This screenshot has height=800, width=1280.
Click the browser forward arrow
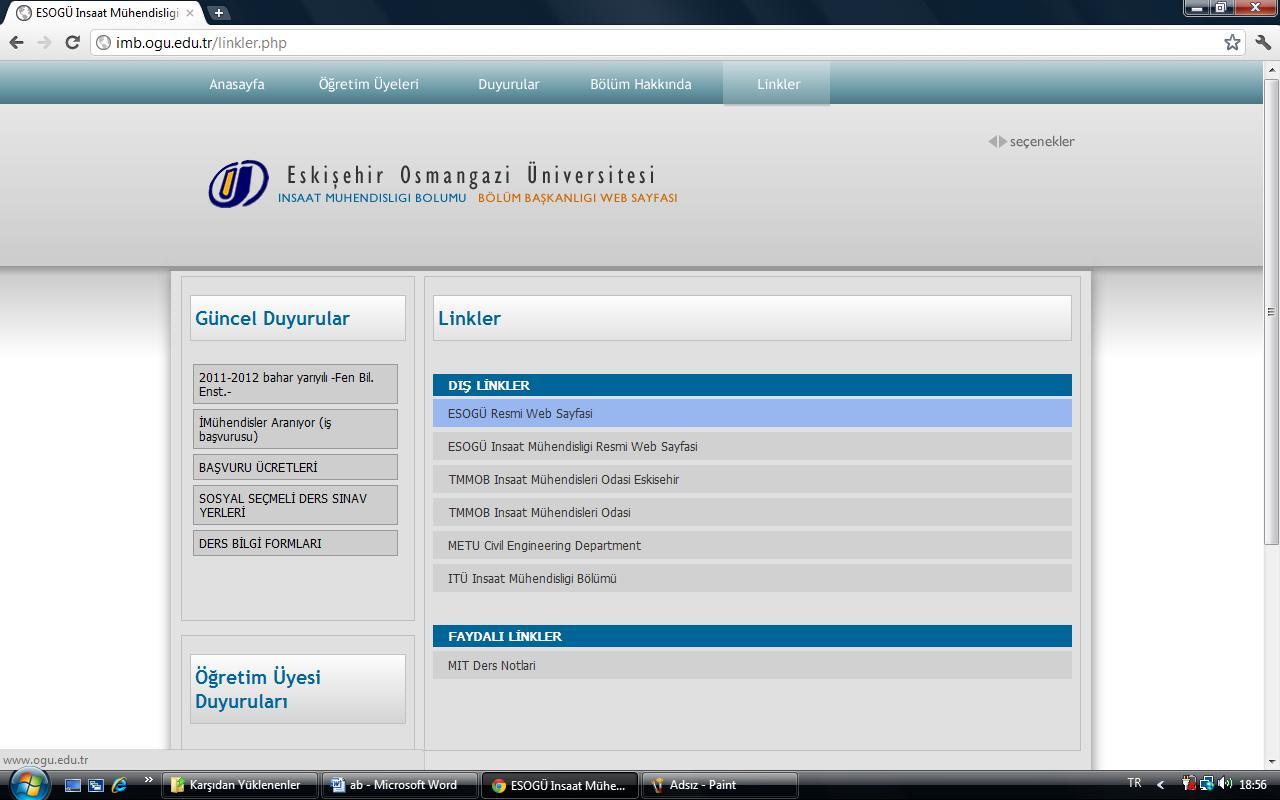pos(44,42)
